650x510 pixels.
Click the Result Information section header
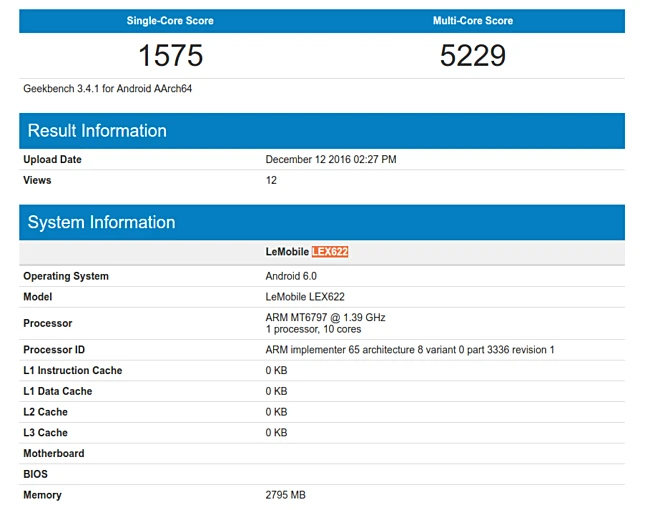pyautogui.click(x=97, y=131)
